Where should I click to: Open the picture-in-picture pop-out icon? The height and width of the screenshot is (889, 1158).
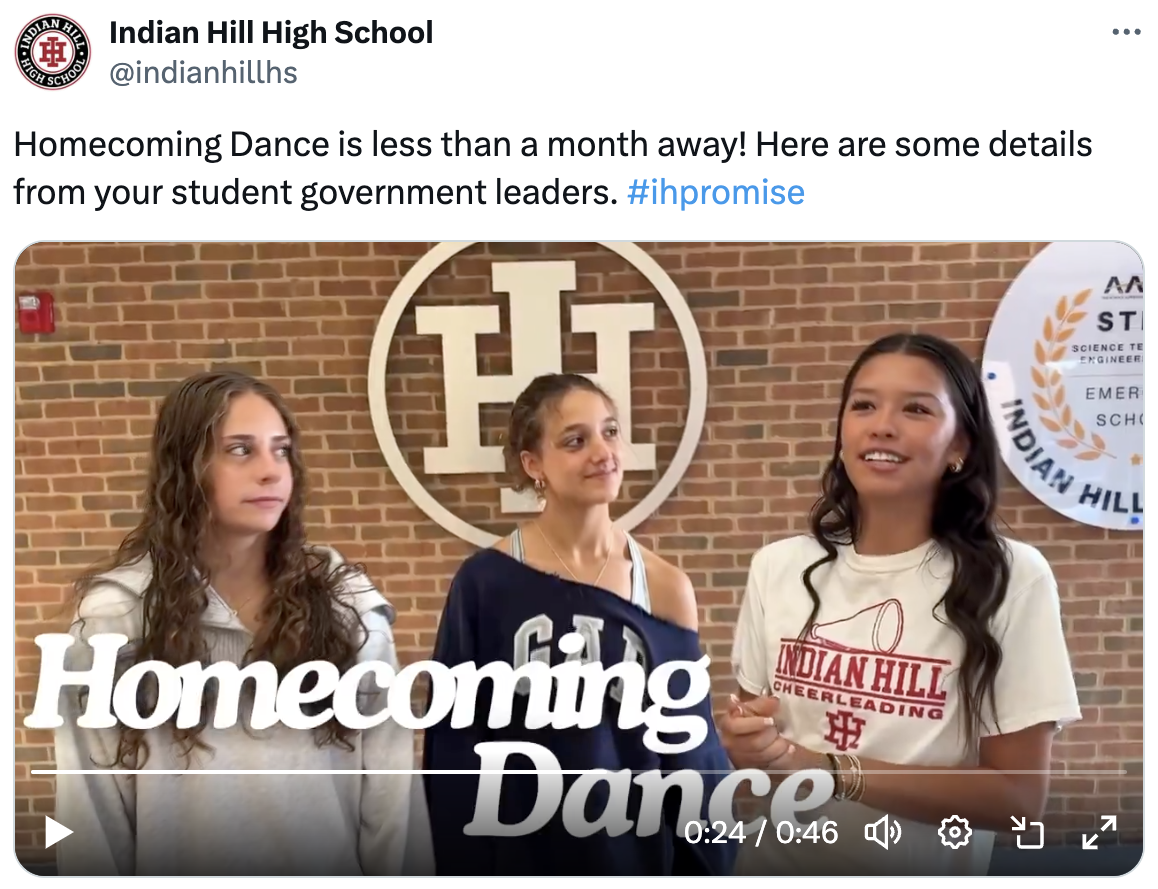point(1027,833)
